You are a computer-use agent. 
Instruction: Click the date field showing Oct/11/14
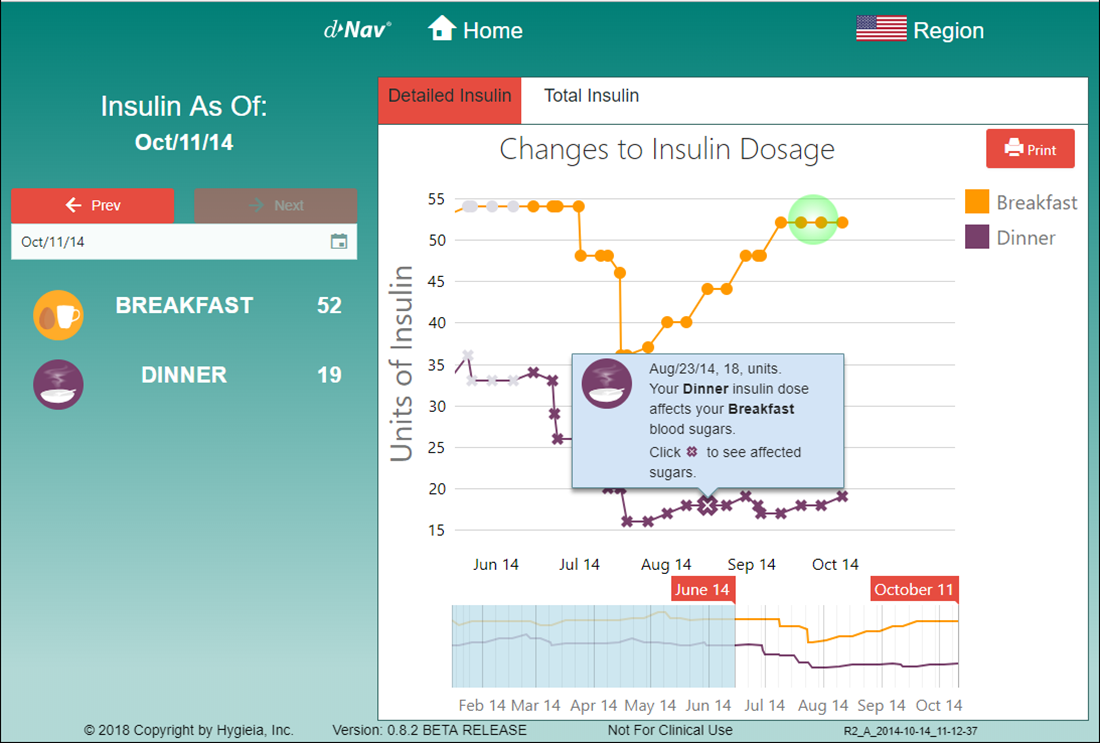tap(184, 241)
